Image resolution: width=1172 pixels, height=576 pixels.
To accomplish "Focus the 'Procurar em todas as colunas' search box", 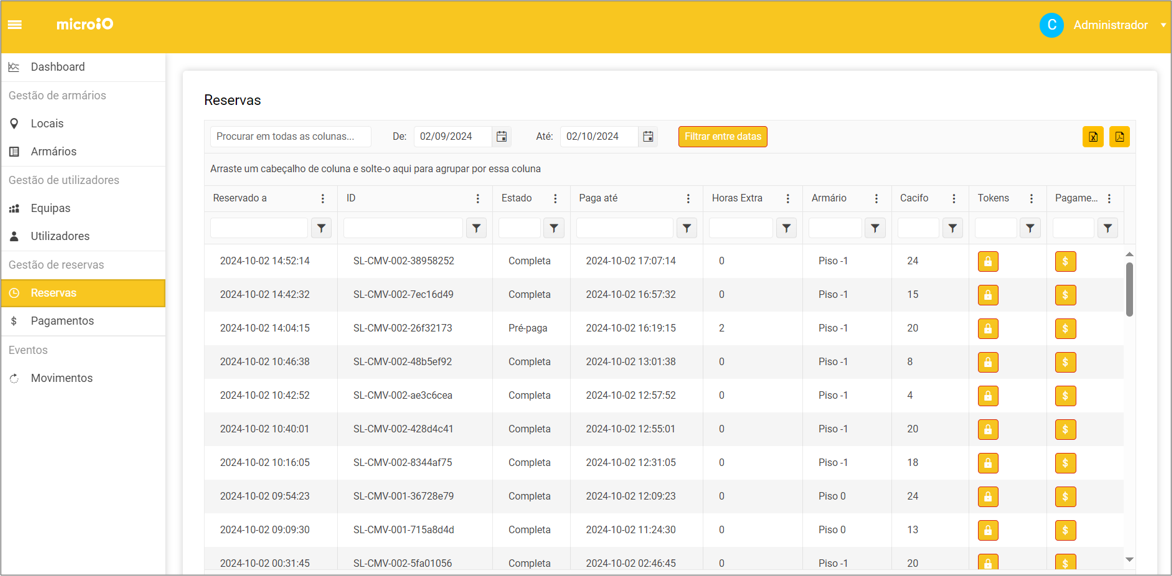I will pos(290,137).
